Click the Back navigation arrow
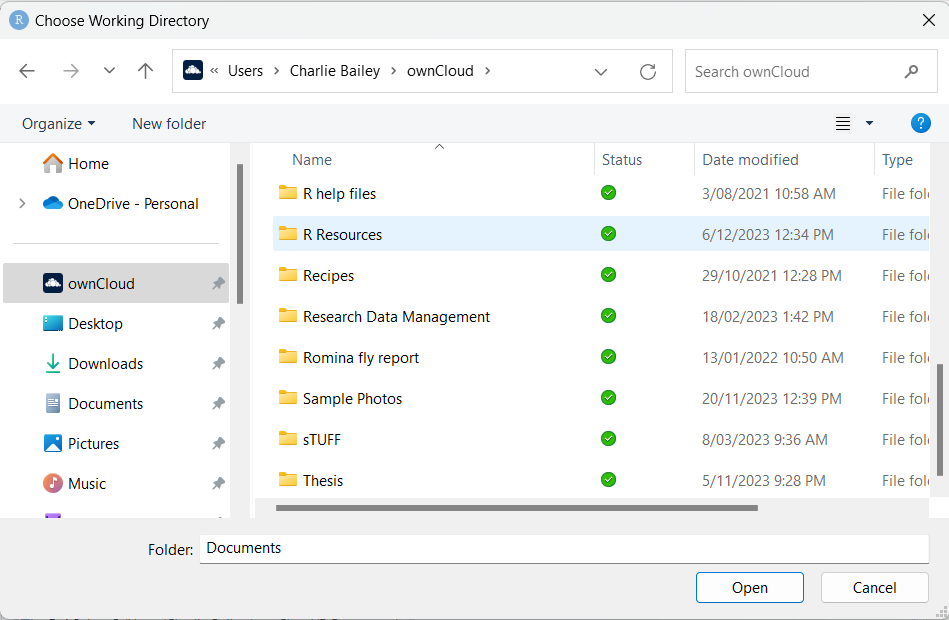 pyautogui.click(x=27, y=71)
